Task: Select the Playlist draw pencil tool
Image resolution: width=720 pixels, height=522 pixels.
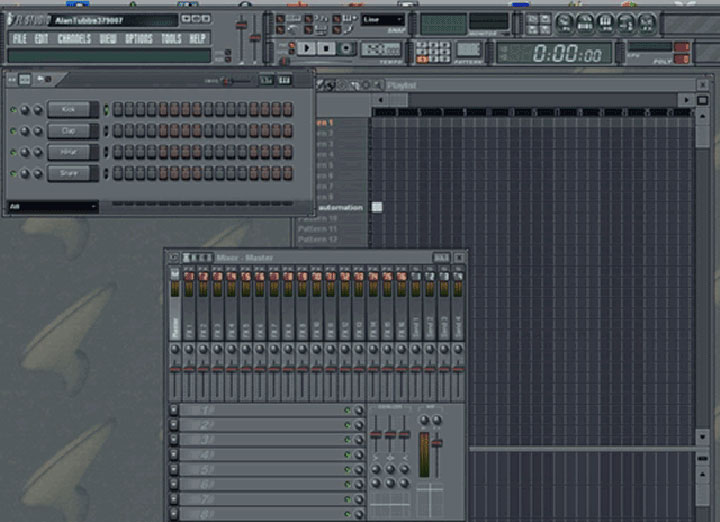Action: (x=321, y=85)
